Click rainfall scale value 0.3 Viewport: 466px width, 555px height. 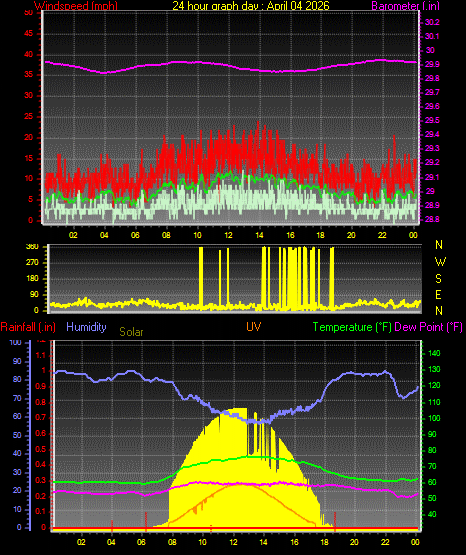point(41,481)
